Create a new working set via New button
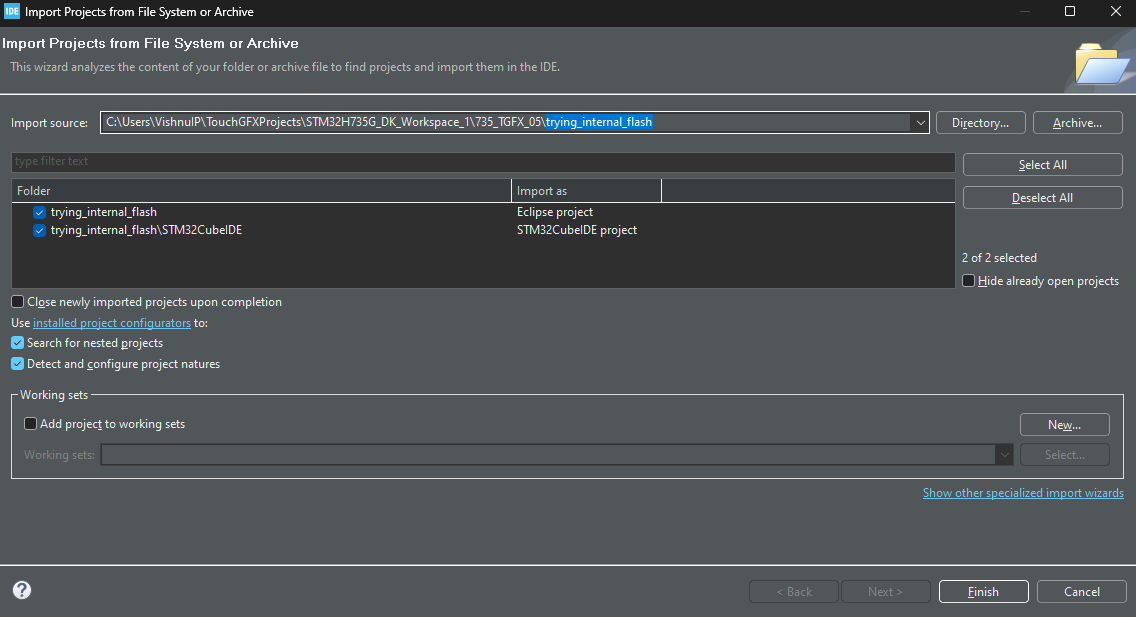The width and height of the screenshot is (1136, 617). point(1064,424)
